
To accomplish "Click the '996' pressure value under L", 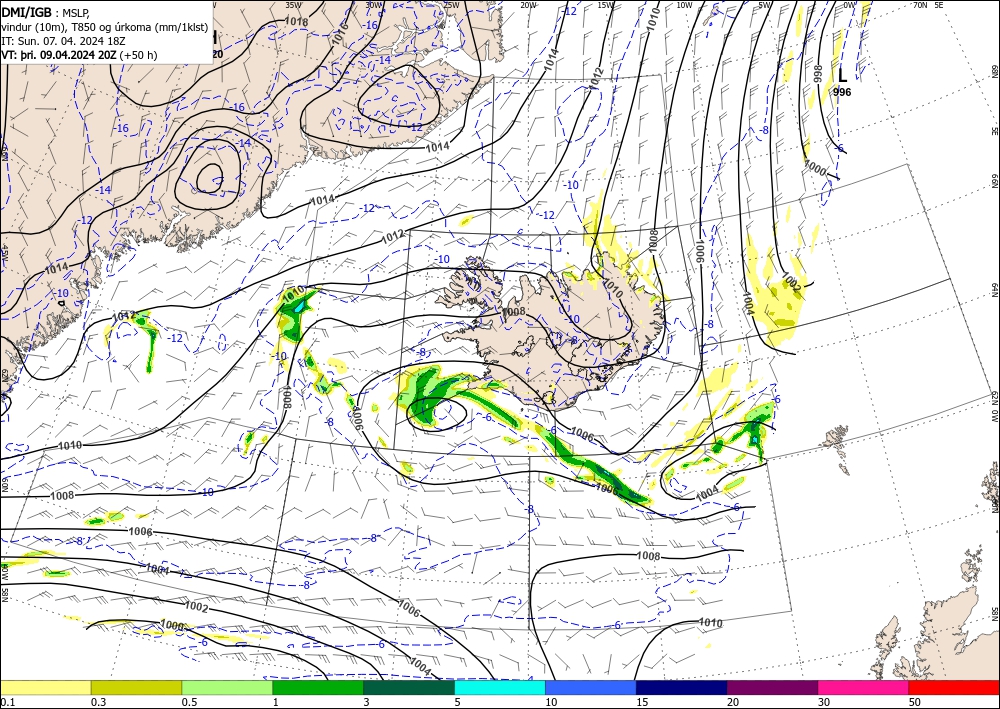I will pyautogui.click(x=842, y=92).
